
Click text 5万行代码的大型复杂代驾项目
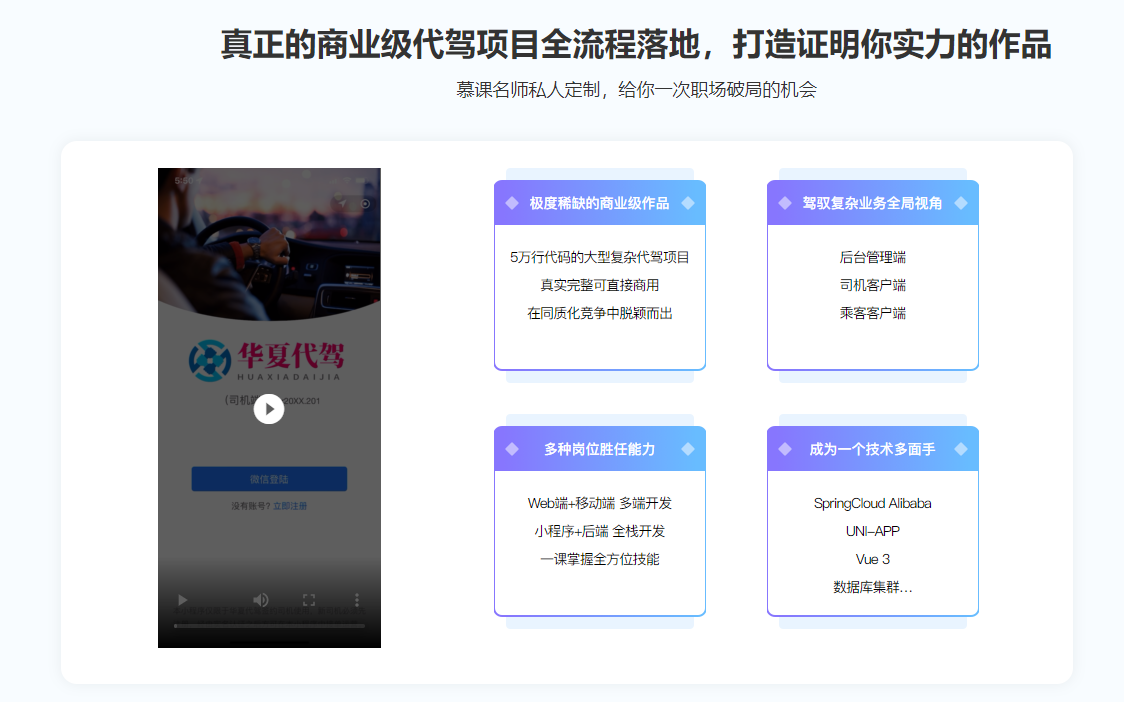pyautogui.click(x=600, y=257)
